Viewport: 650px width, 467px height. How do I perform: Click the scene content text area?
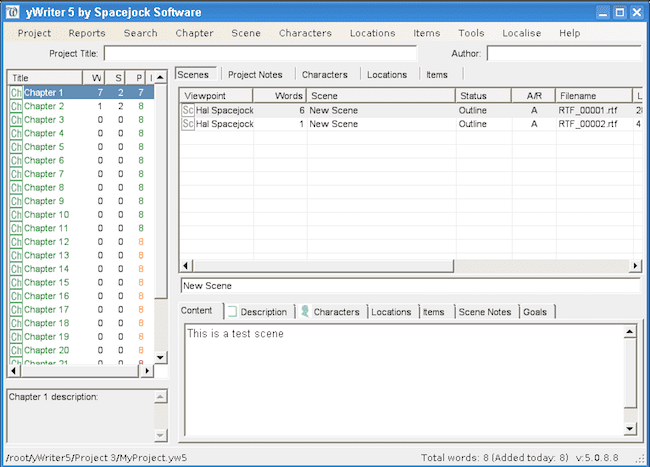pyautogui.click(x=404, y=380)
